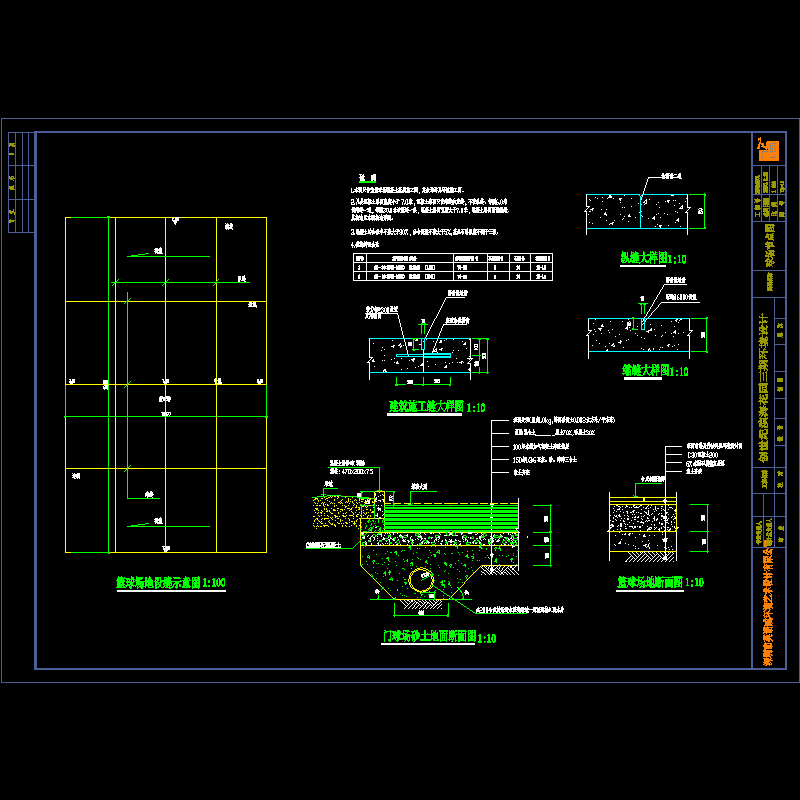Select the orange company logo in title block
The image size is (800, 800).
[768, 149]
